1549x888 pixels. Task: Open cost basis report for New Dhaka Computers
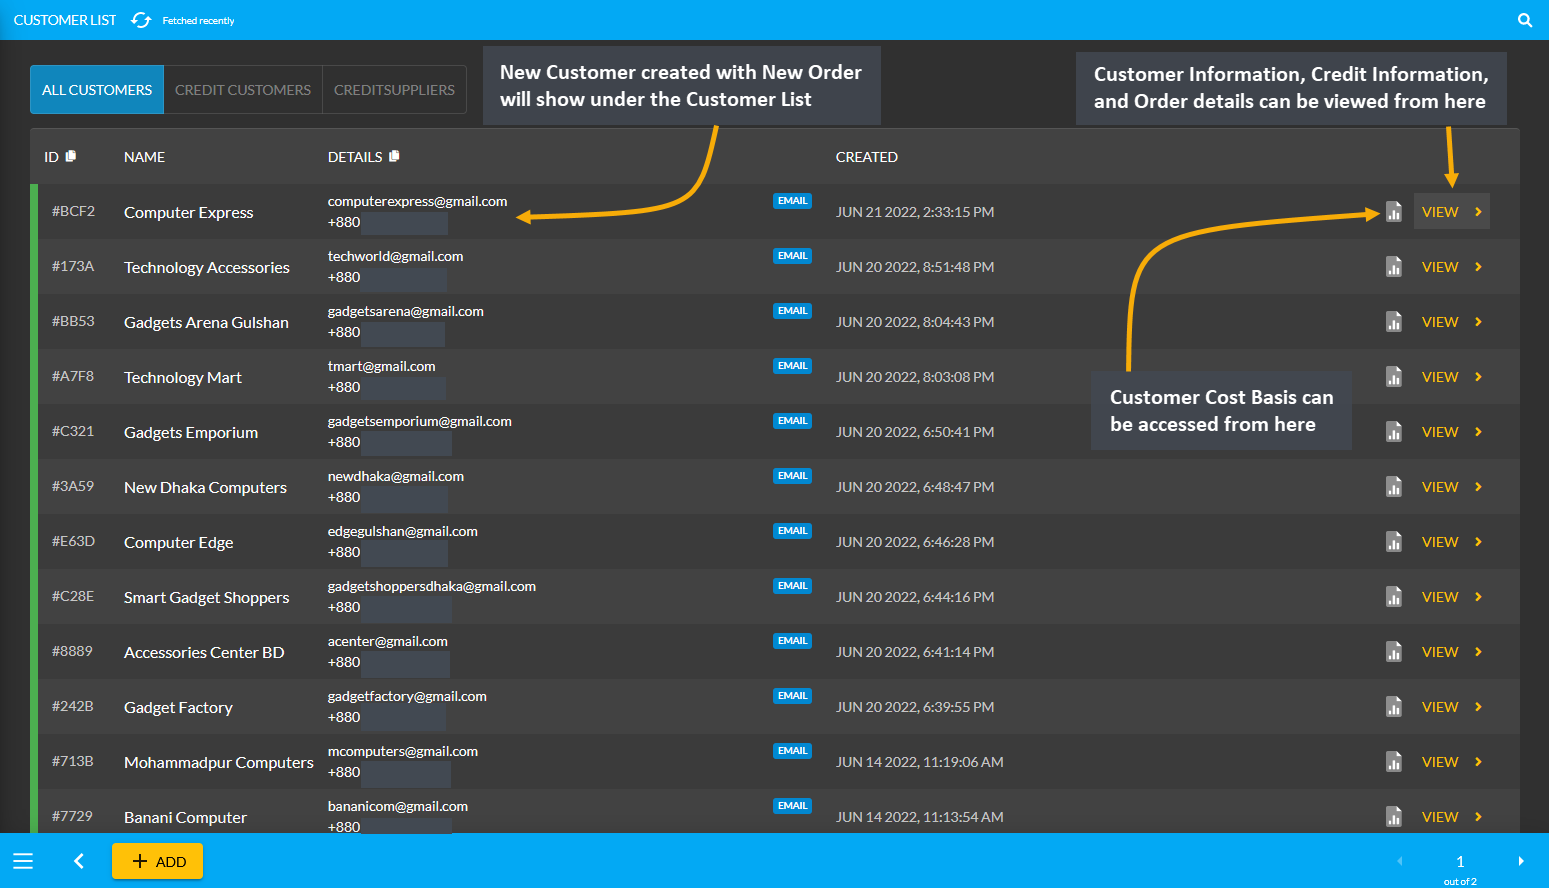point(1394,487)
